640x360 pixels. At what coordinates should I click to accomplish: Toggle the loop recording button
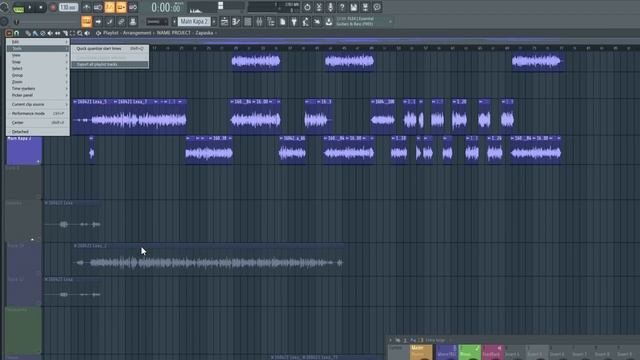point(133,7)
